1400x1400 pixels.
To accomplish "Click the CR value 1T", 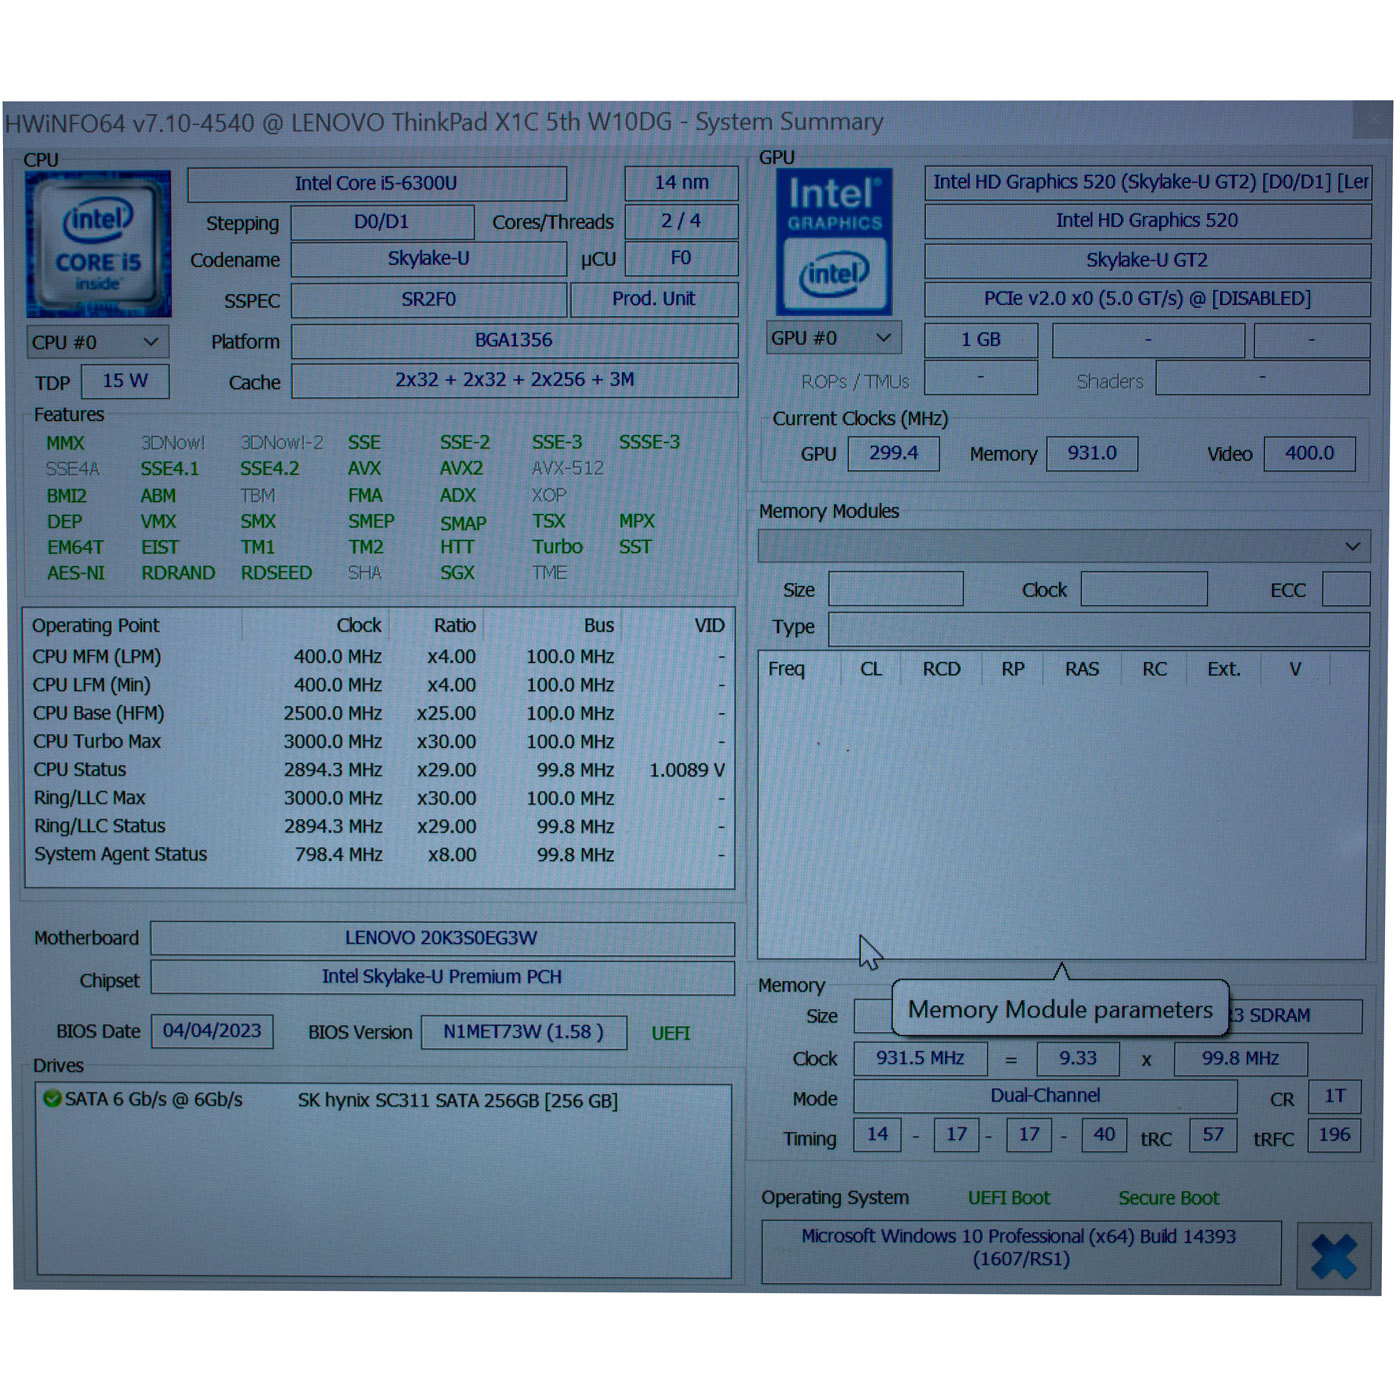I will tap(1335, 1096).
